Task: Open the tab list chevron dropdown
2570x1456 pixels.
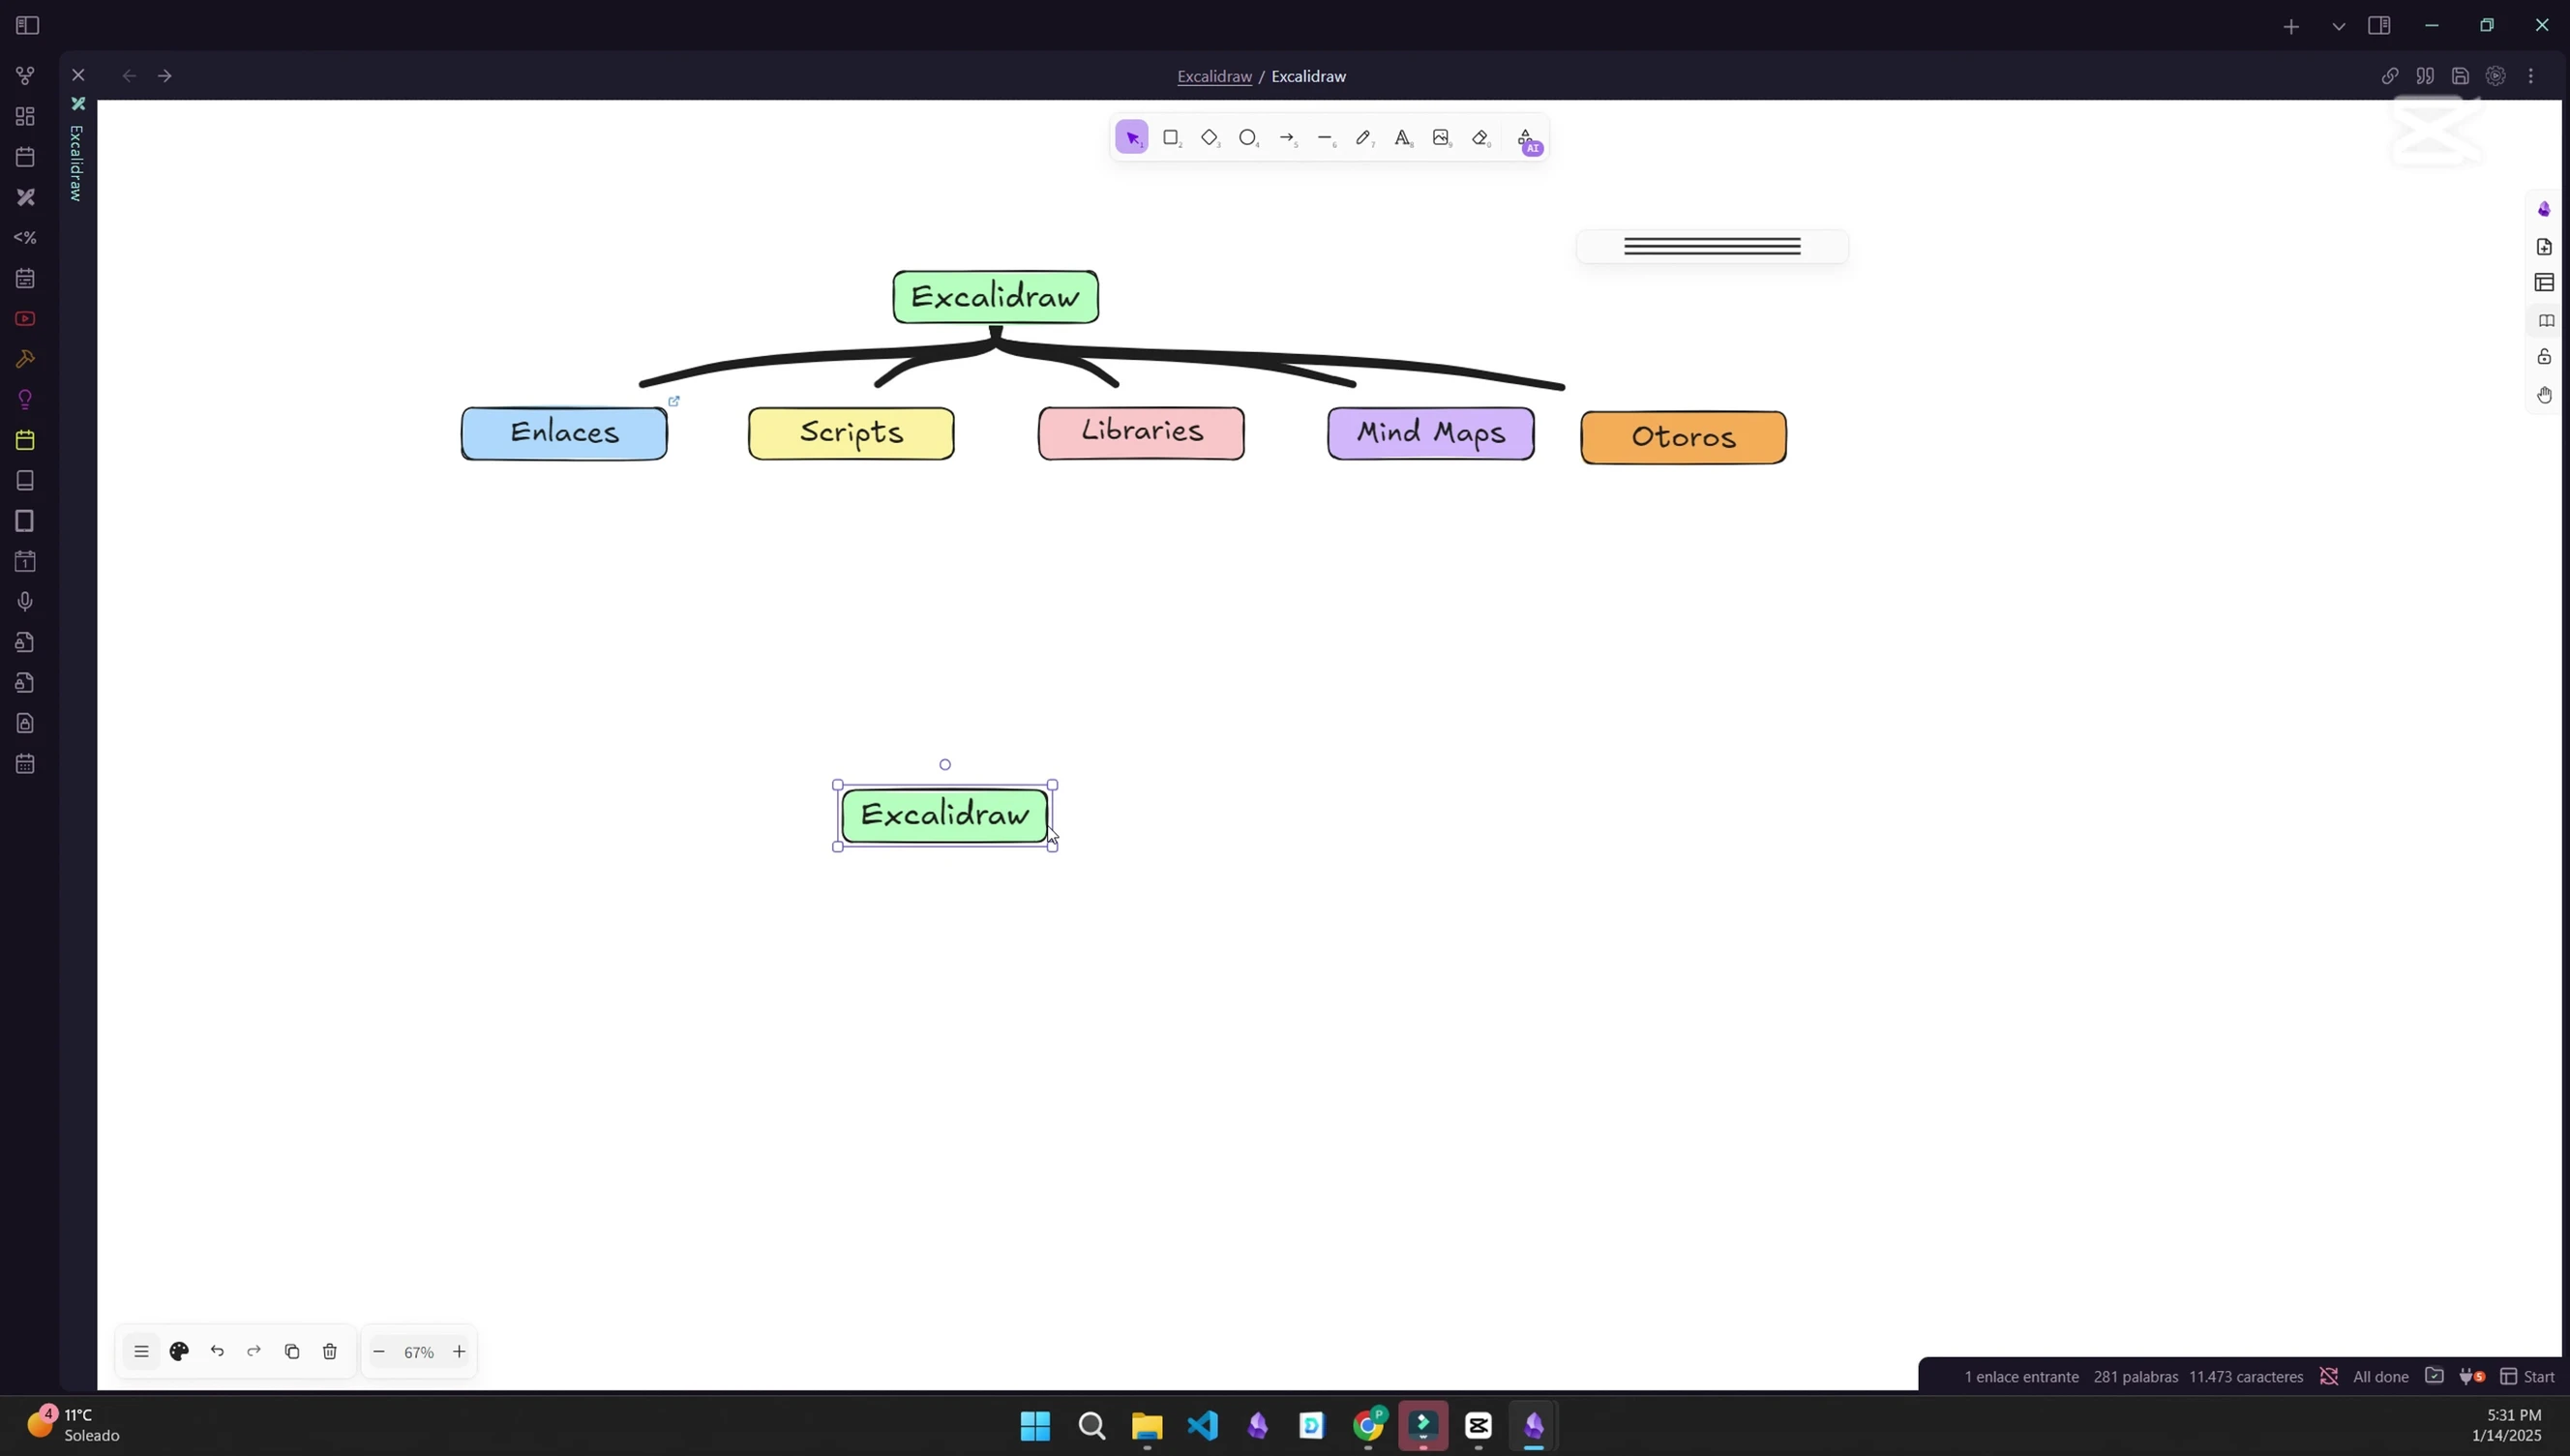Action: [2339, 26]
